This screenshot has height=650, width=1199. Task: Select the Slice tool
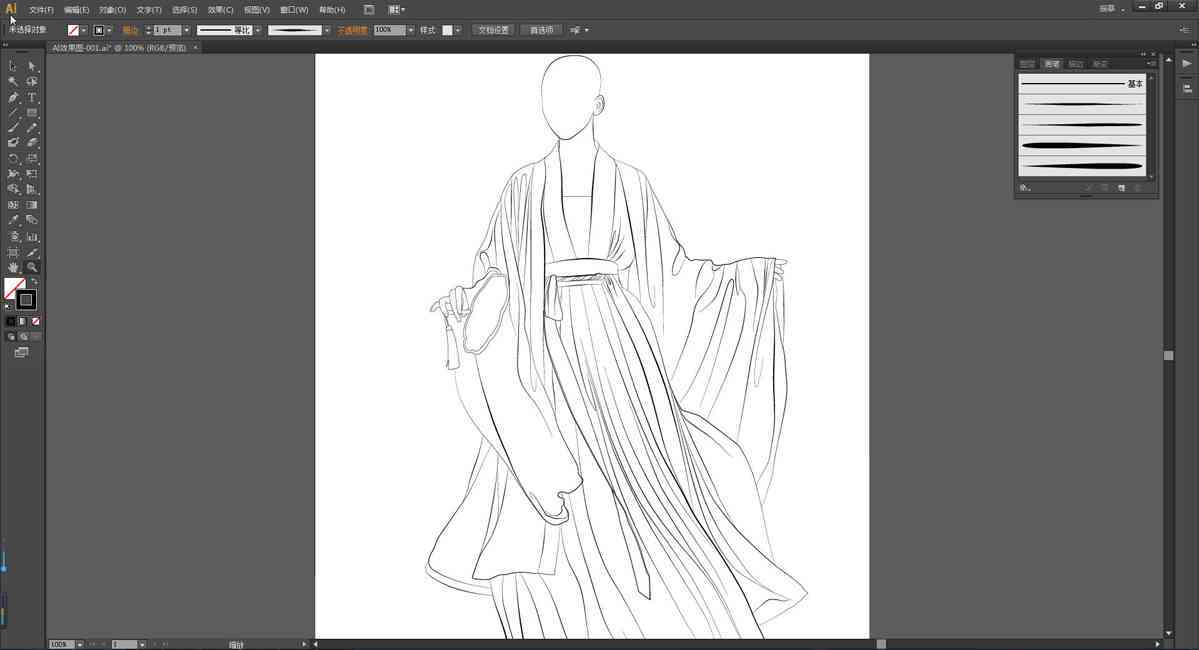click(32, 252)
